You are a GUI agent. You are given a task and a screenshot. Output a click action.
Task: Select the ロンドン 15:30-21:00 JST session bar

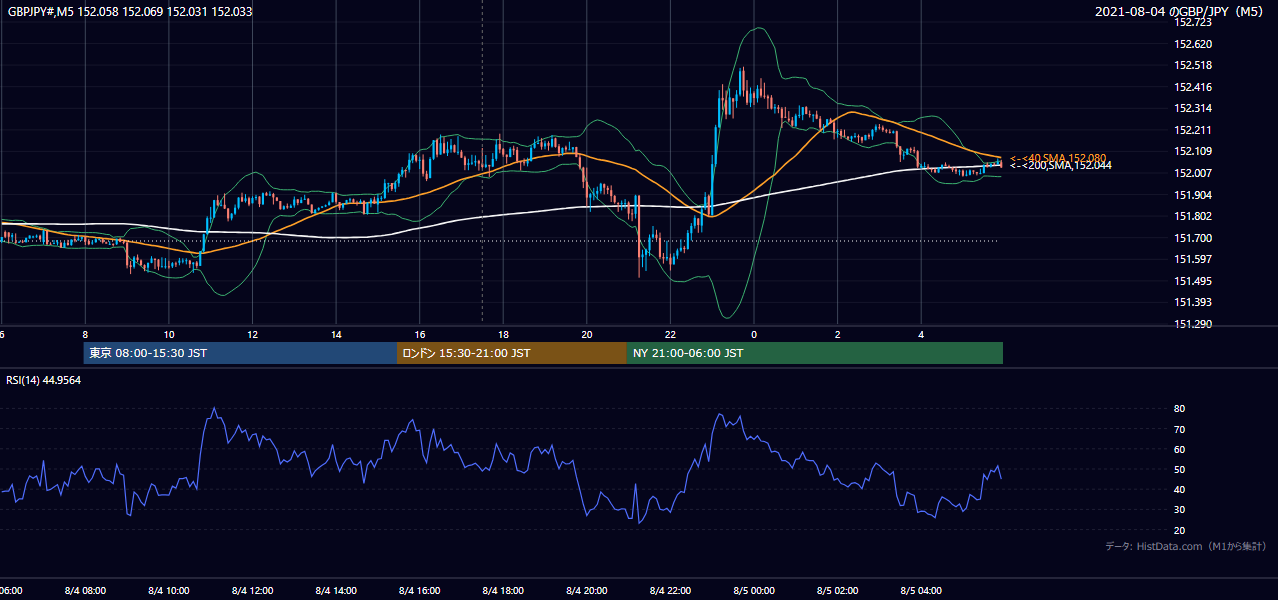click(512, 353)
